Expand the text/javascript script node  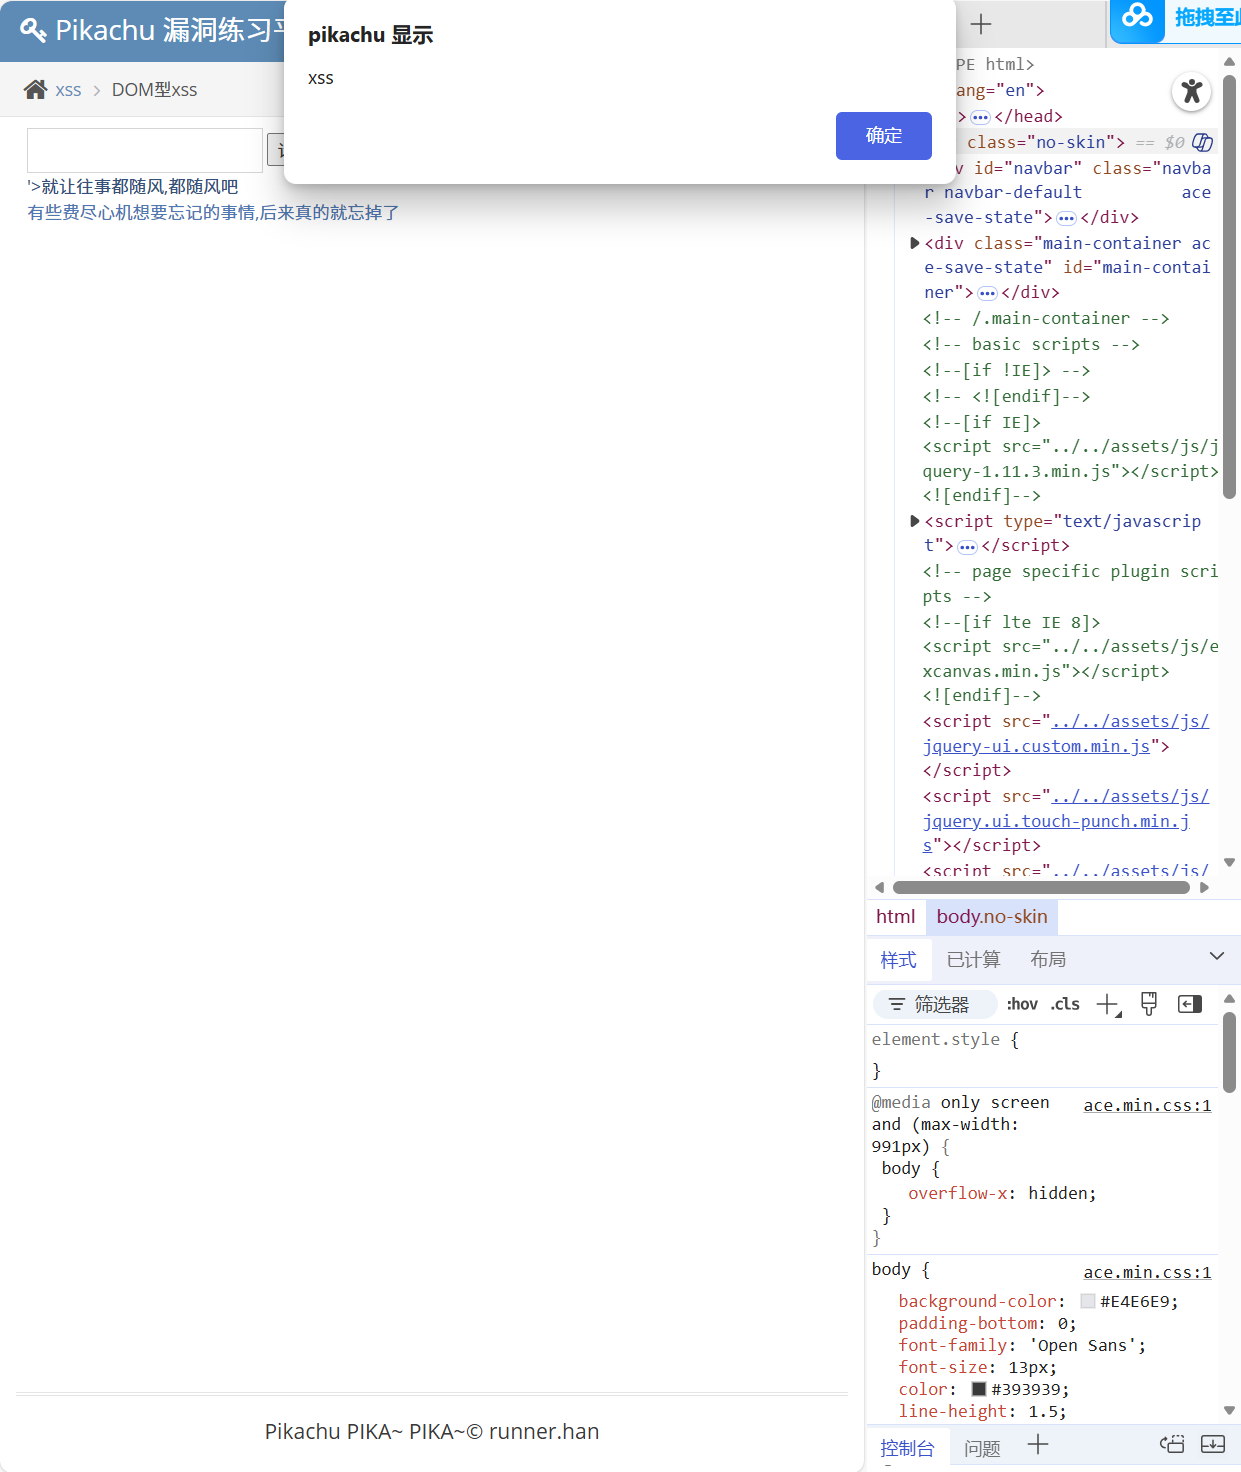pyautogui.click(x=914, y=521)
